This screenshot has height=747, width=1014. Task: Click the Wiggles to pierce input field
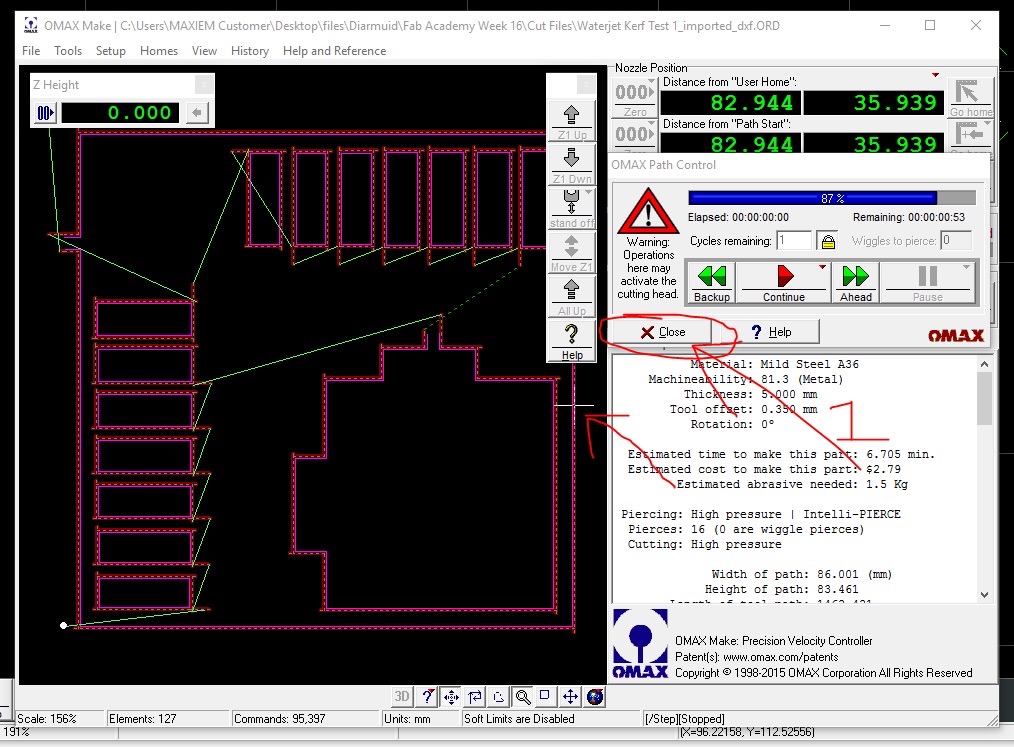pos(956,241)
